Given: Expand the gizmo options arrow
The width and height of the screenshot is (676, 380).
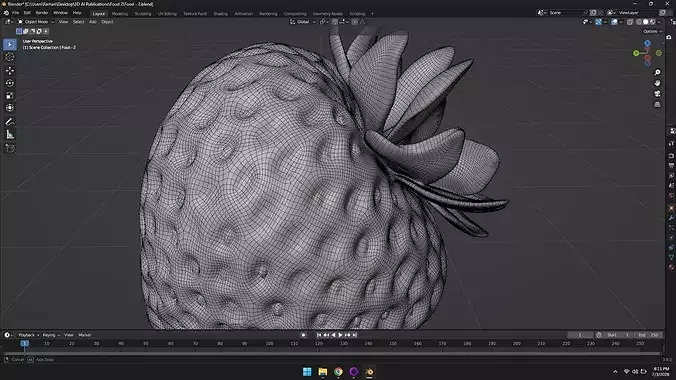Looking at the screenshot, I should [x=604, y=22].
